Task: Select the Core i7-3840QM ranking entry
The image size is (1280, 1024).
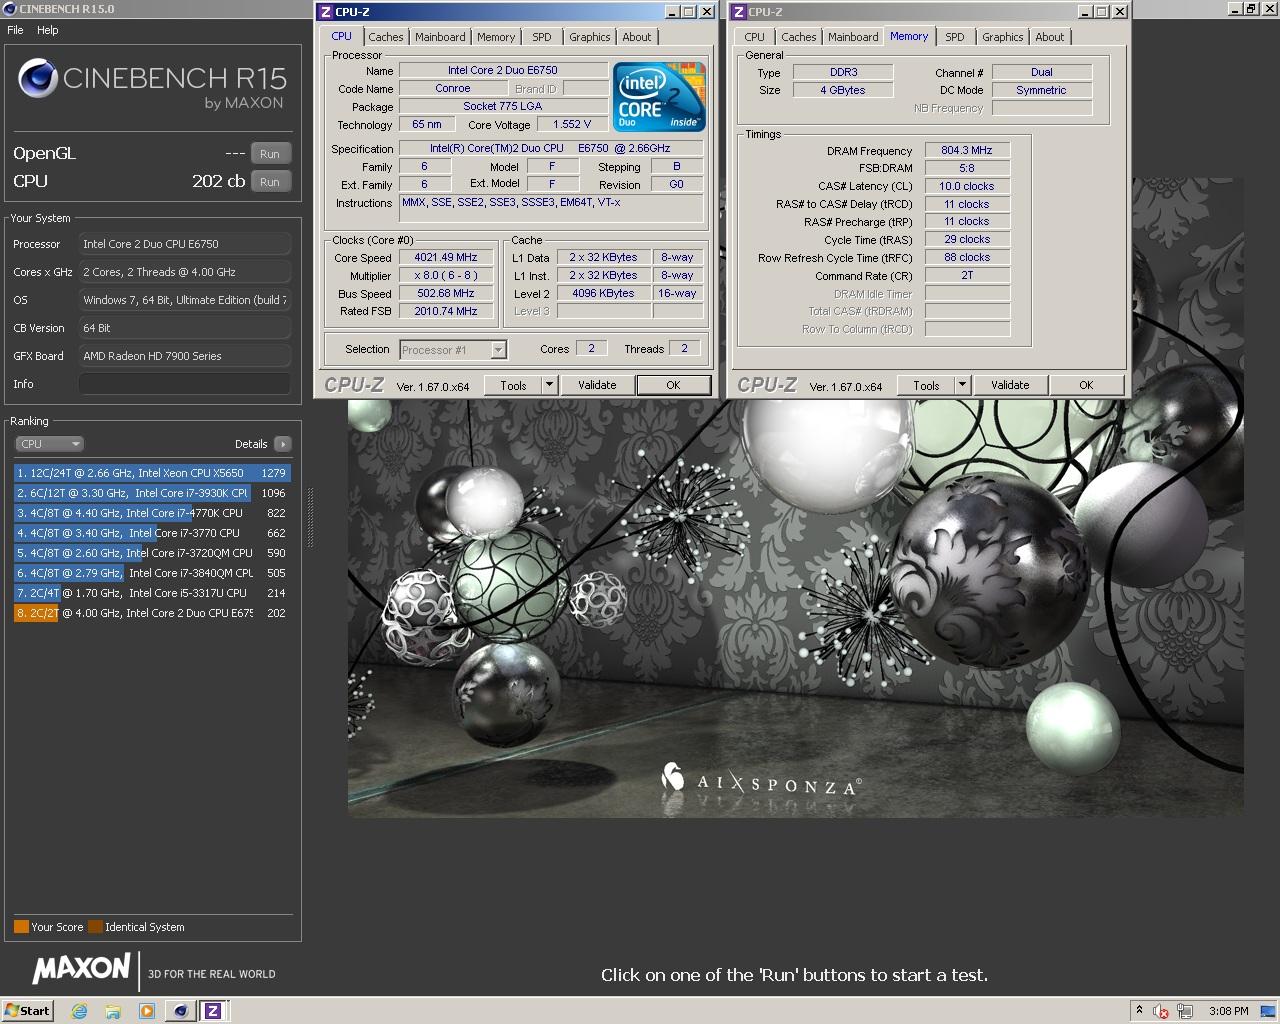Action: 152,573
